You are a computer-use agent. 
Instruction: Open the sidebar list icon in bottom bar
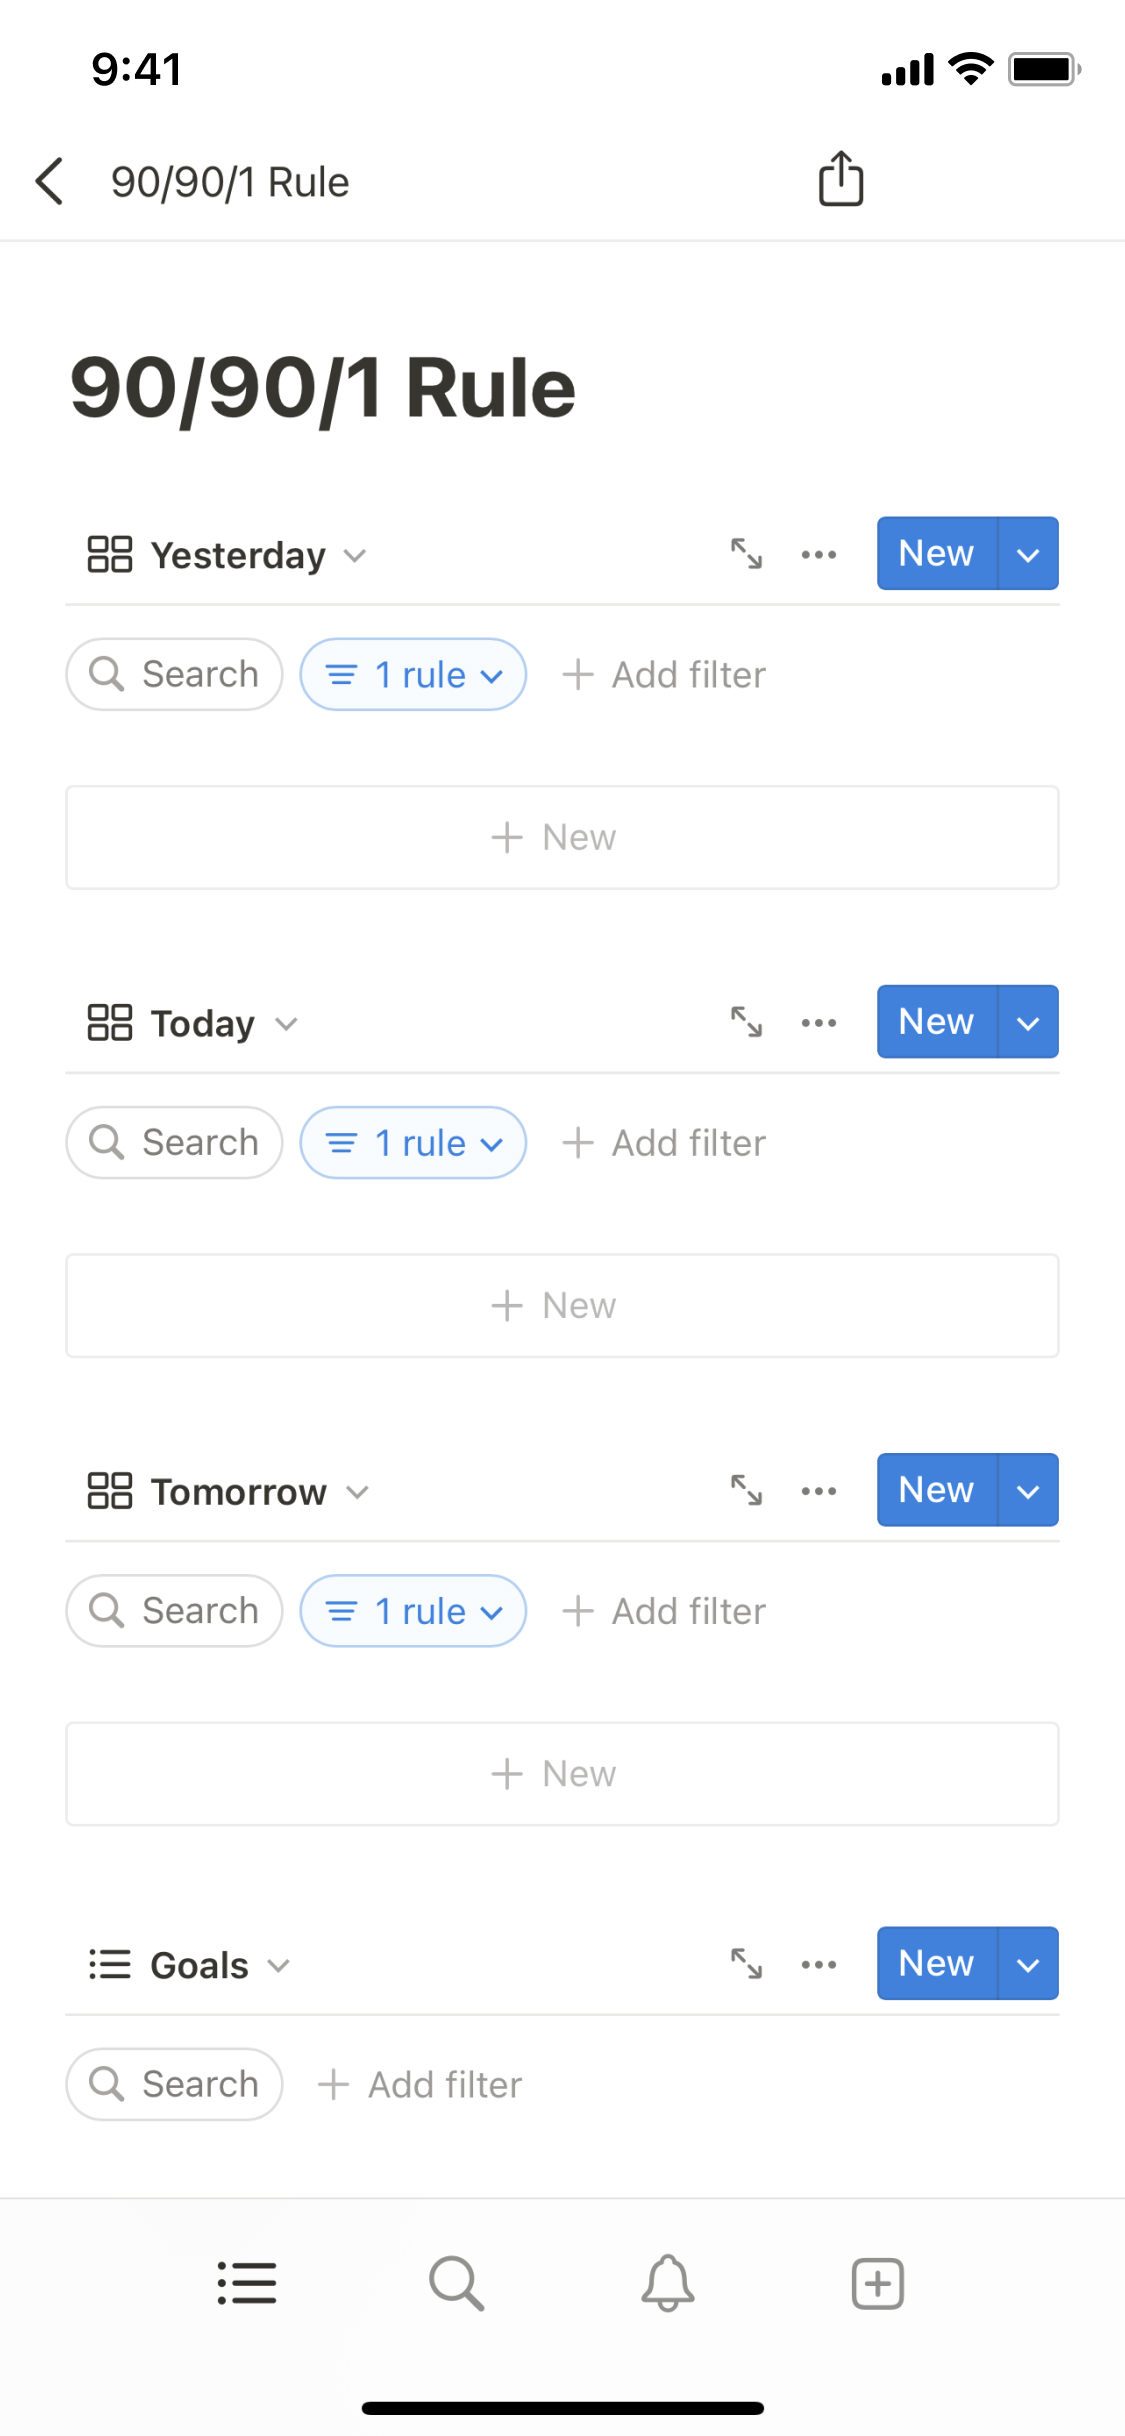(x=247, y=2283)
